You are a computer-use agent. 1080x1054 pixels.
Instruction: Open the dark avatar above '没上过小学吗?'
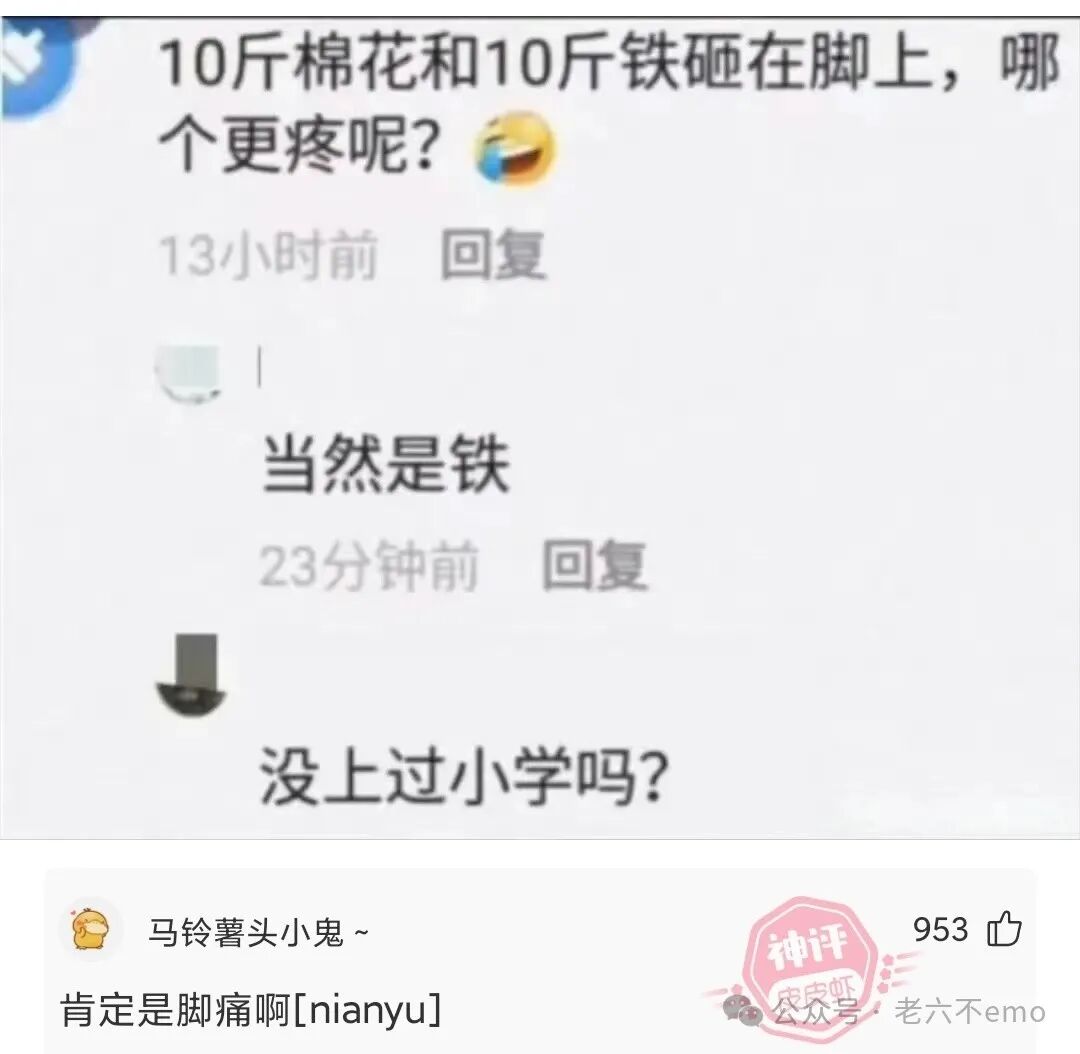pos(191,675)
